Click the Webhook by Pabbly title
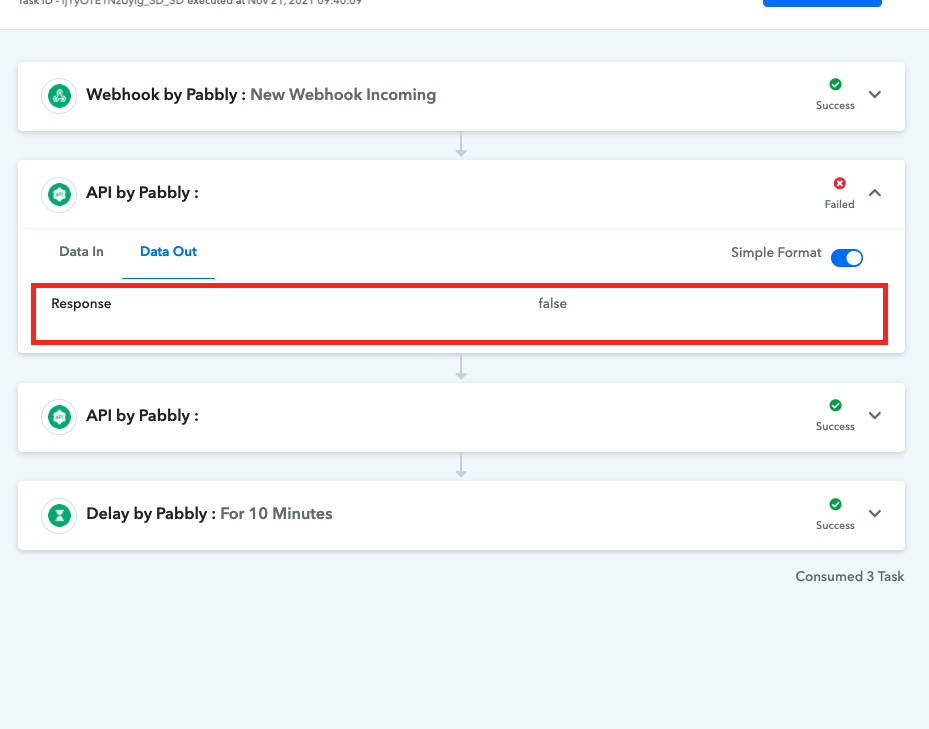This screenshot has height=729, width=929. click(x=166, y=94)
